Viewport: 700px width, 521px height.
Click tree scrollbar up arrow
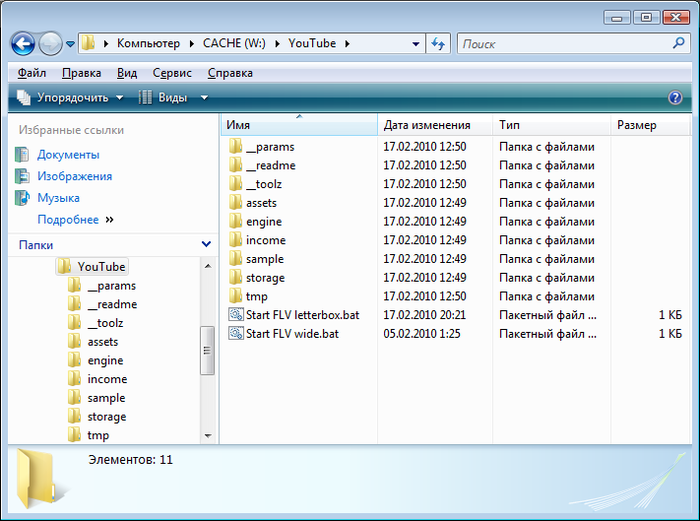(208, 266)
